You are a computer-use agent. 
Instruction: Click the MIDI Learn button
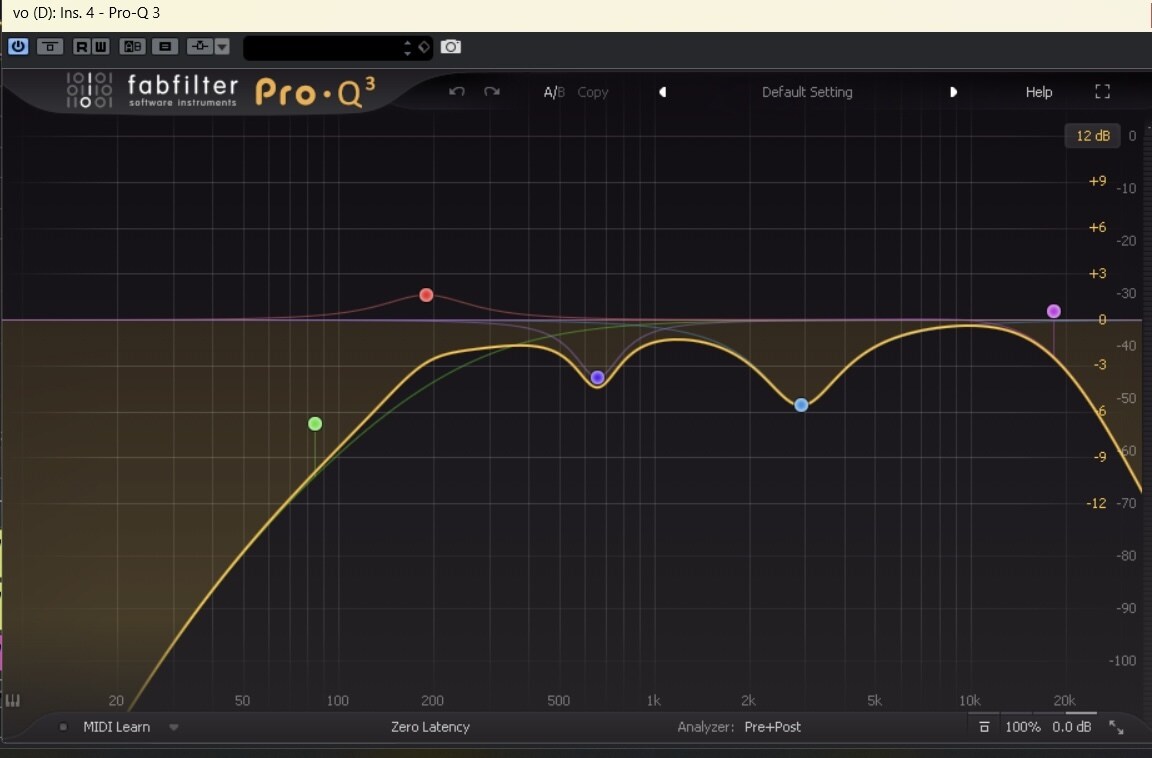(x=116, y=727)
